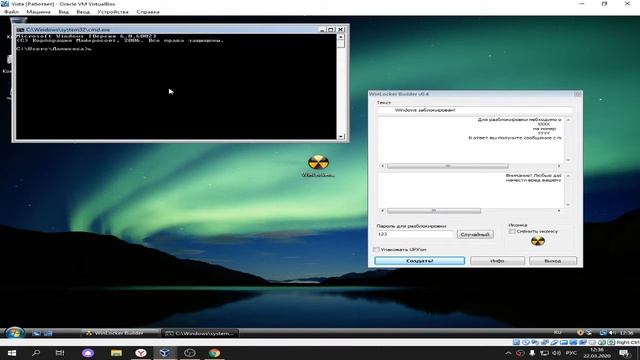Click the Vista taskbar clock 12:36

(x=627, y=333)
